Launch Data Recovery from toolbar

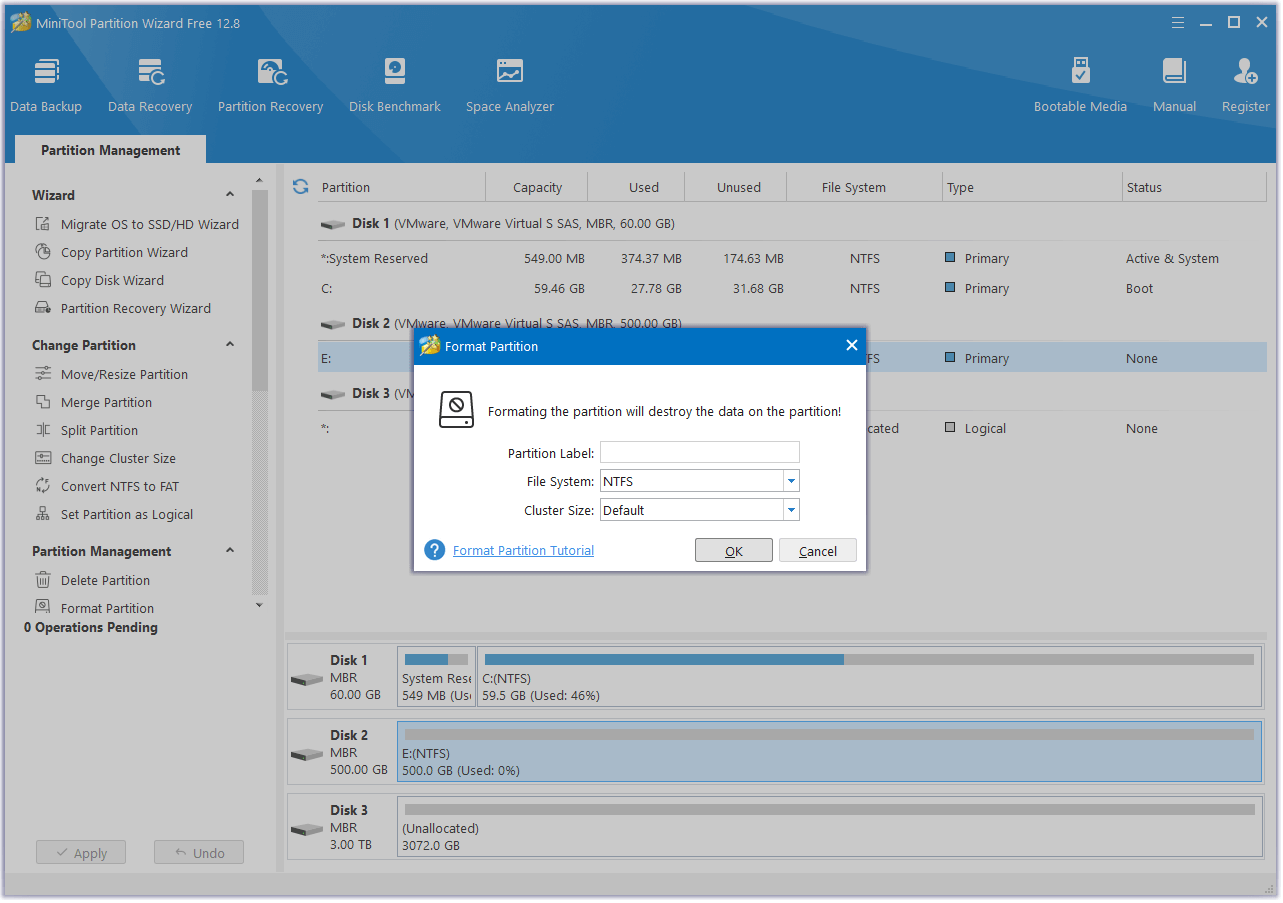click(150, 85)
